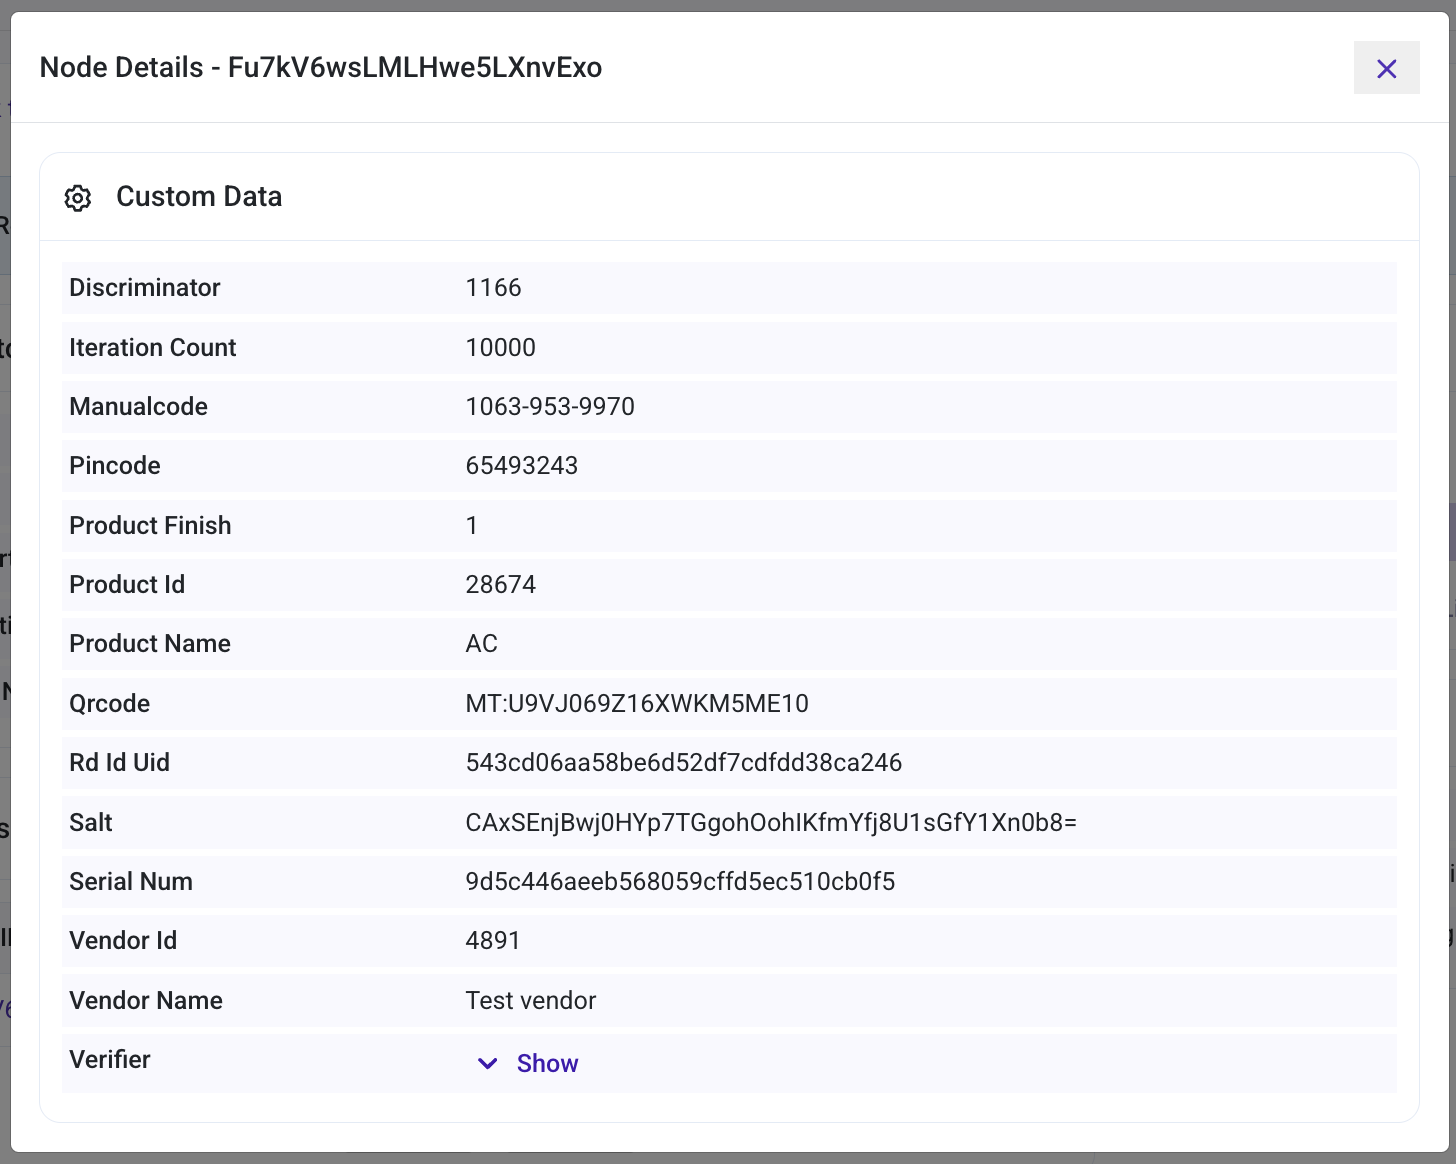The height and width of the screenshot is (1164, 1456).
Task: Select the Product Name AC value
Action: 482,643
